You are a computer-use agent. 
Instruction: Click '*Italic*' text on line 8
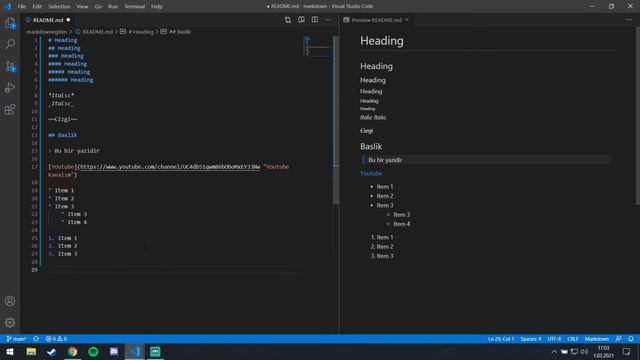coord(61,96)
